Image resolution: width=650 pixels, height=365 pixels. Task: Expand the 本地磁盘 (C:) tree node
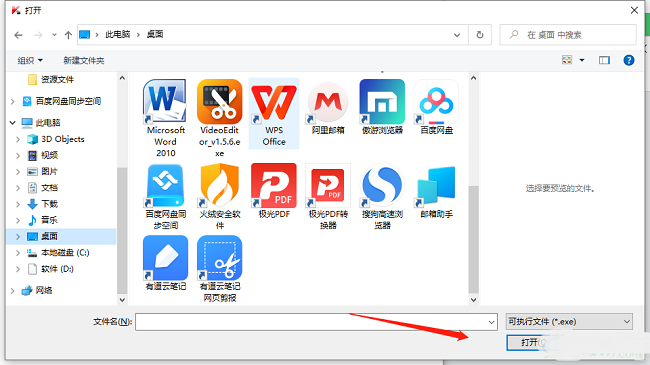(x=18, y=253)
